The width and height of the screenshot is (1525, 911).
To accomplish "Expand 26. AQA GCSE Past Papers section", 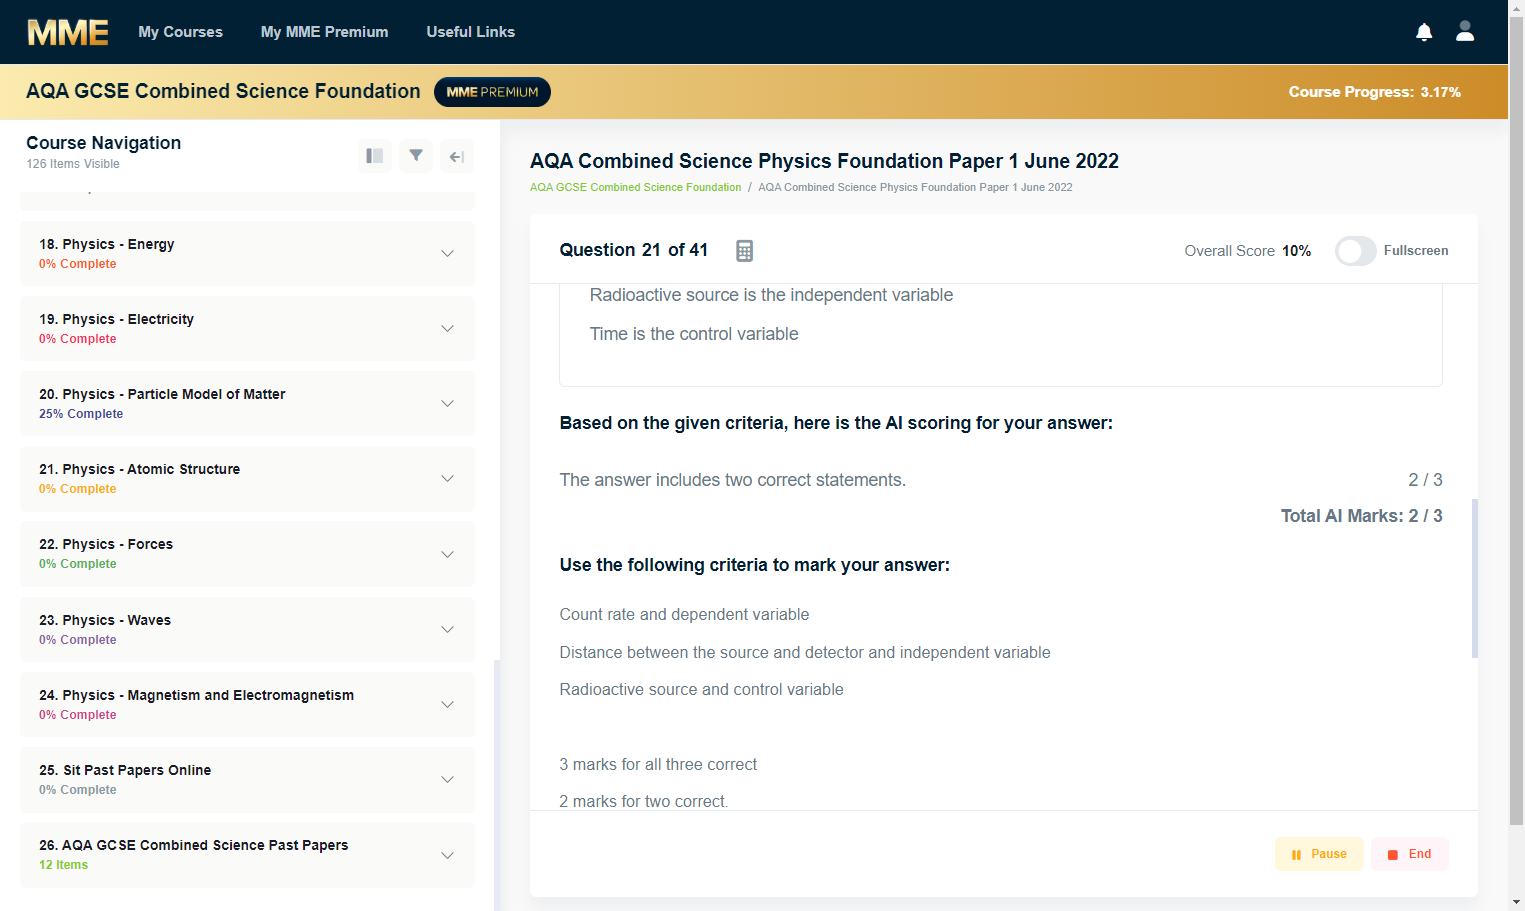I will (x=247, y=855).
